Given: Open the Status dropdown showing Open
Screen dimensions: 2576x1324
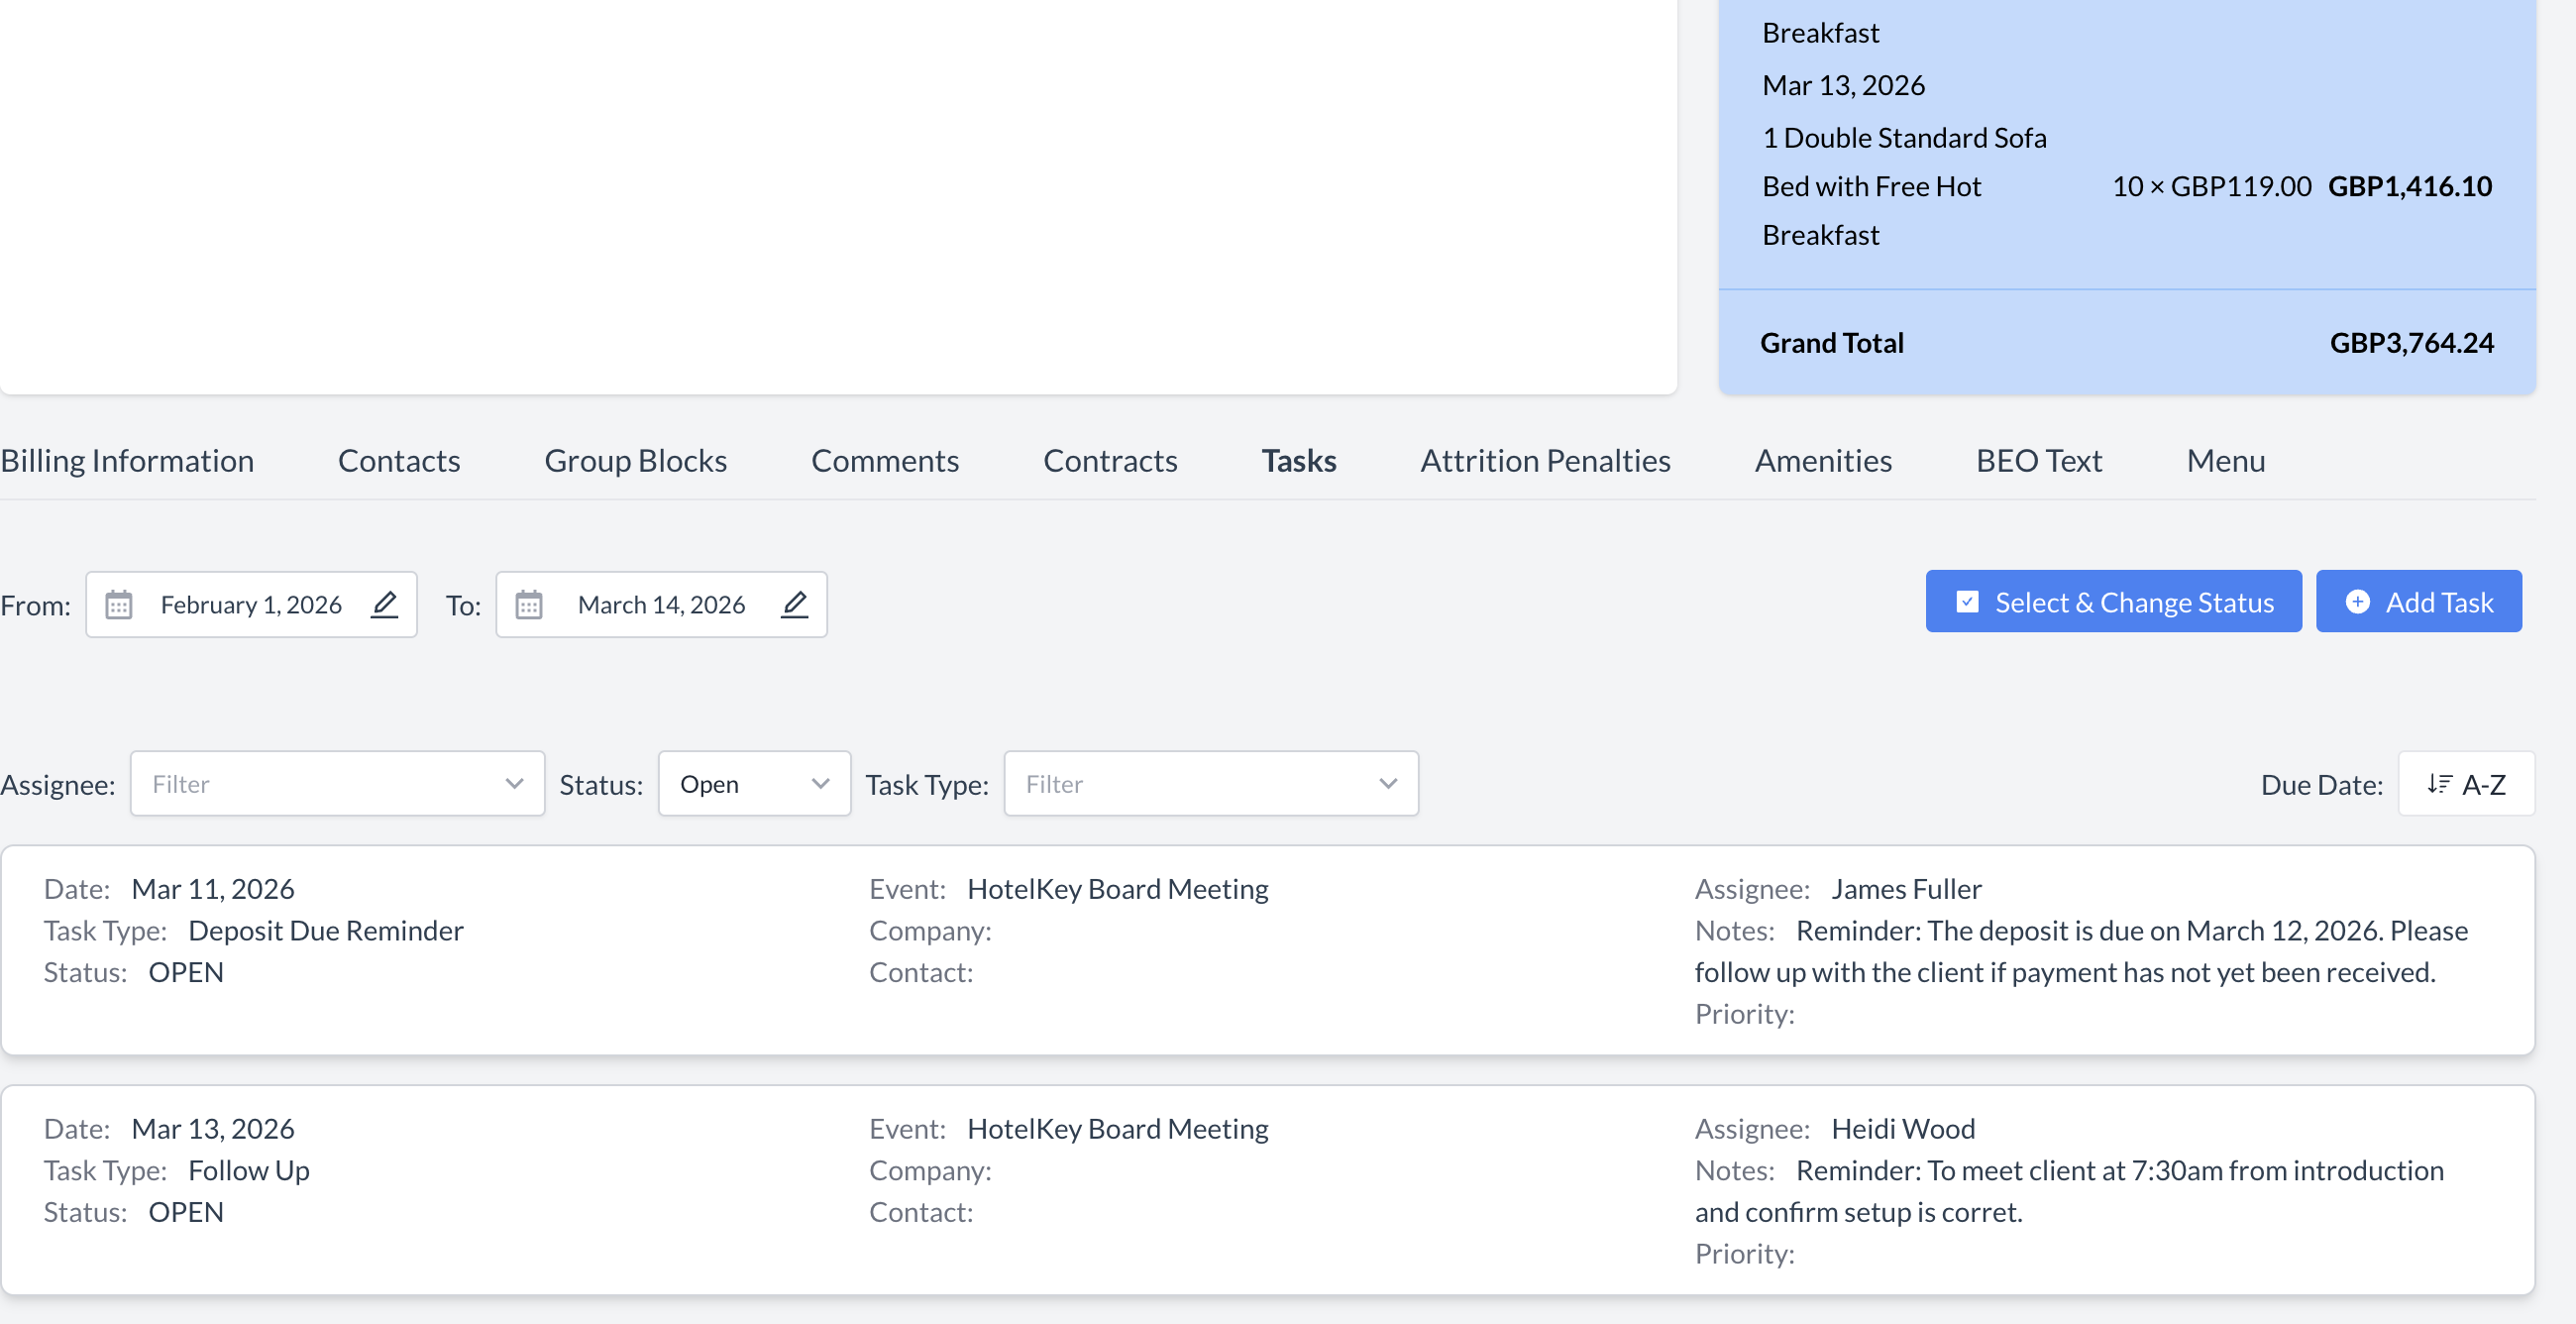Looking at the screenshot, I should (754, 784).
